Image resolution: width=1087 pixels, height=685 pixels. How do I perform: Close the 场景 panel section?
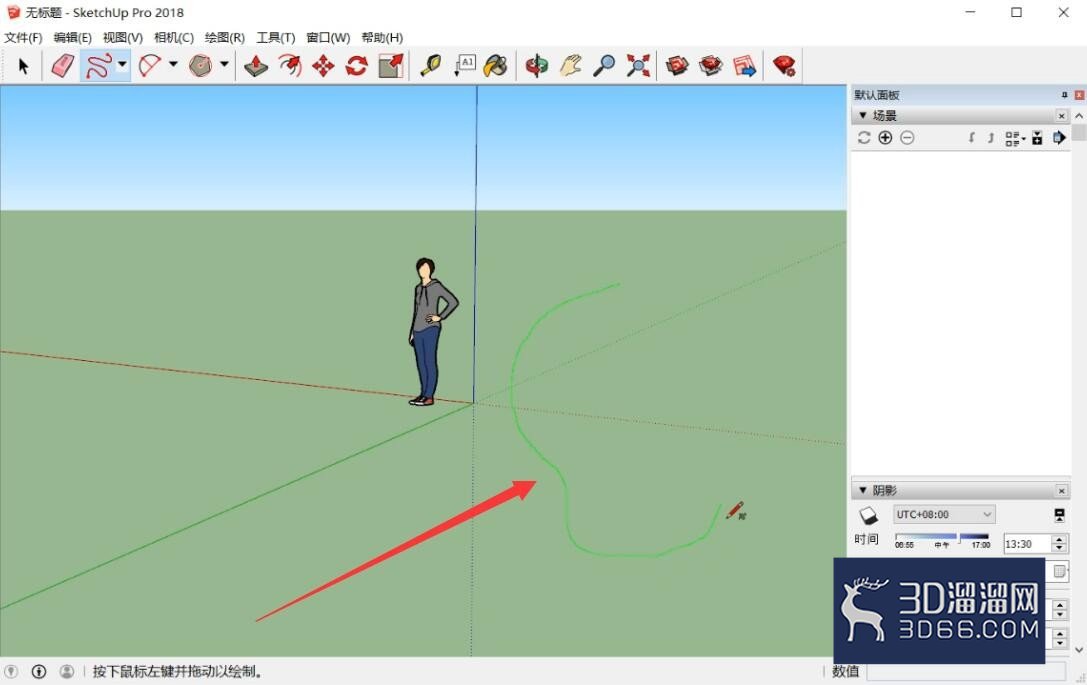[1061, 116]
